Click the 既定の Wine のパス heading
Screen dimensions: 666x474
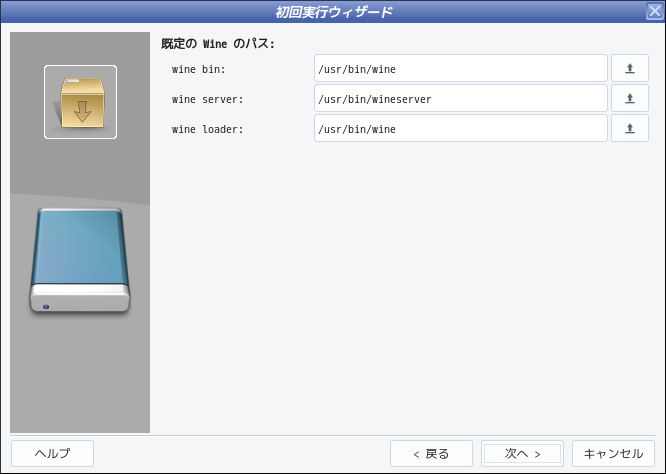pyautogui.click(x=218, y=44)
